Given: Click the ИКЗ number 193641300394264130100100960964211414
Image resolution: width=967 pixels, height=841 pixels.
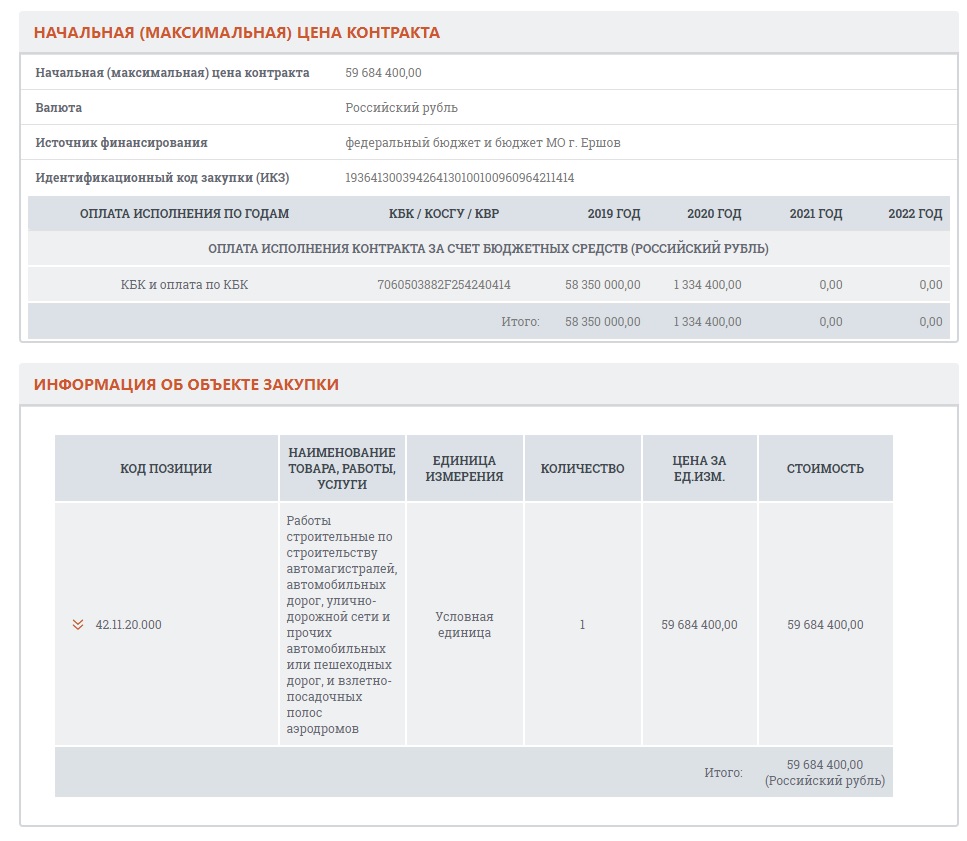Looking at the screenshot, I should 460,178.
